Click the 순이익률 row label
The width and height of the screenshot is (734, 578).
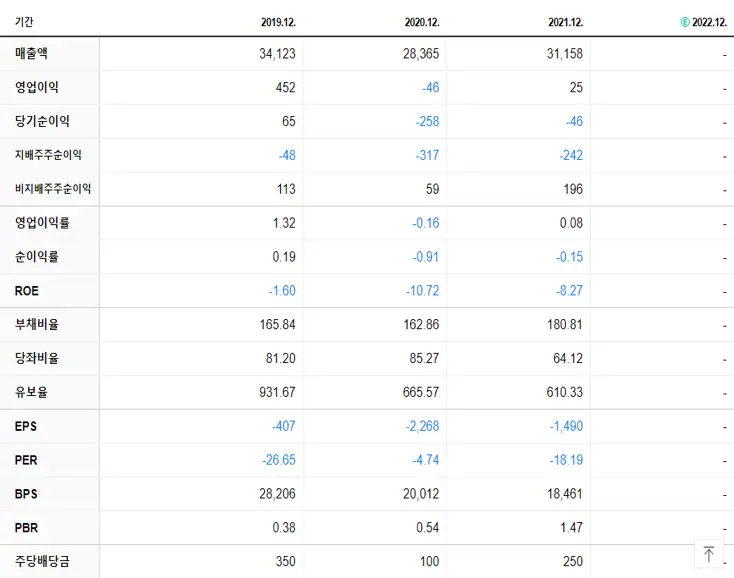point(37,256)
